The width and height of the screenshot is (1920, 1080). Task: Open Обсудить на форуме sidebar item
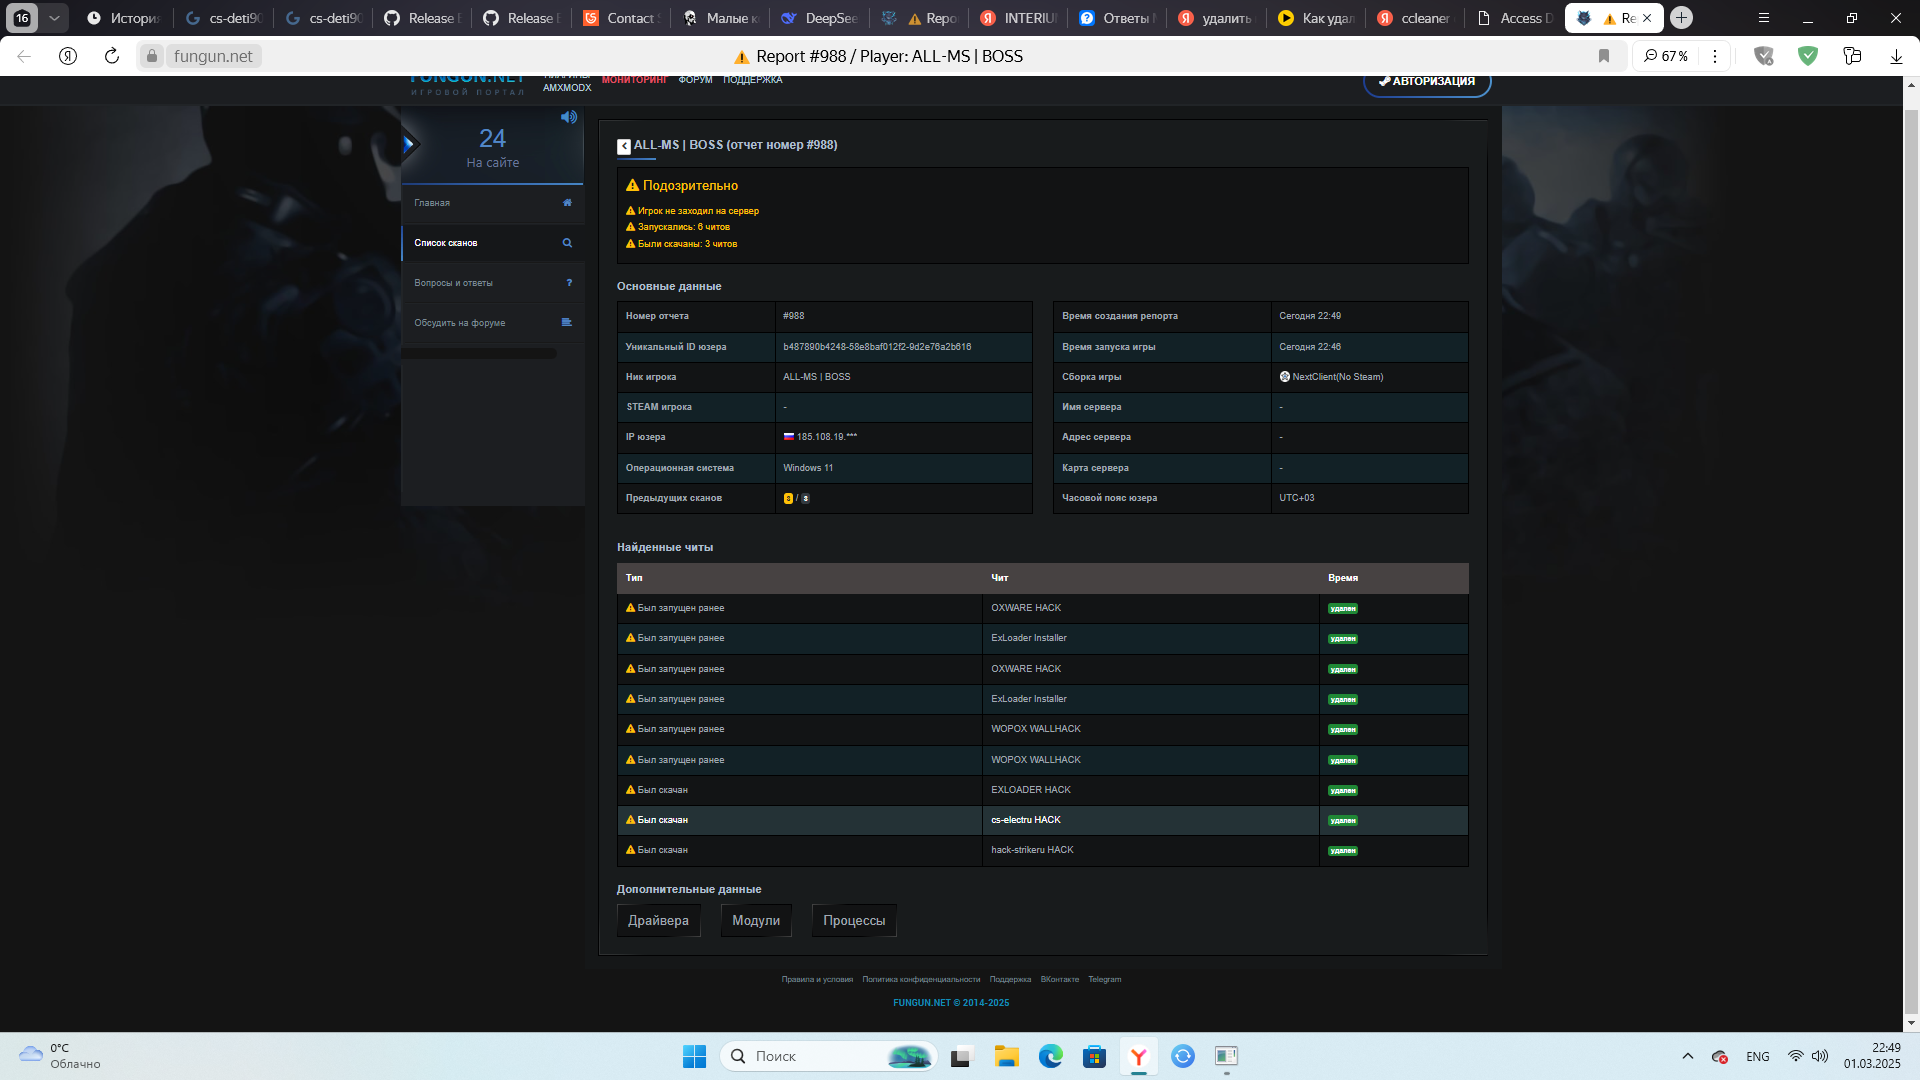[x=493, y=323]
